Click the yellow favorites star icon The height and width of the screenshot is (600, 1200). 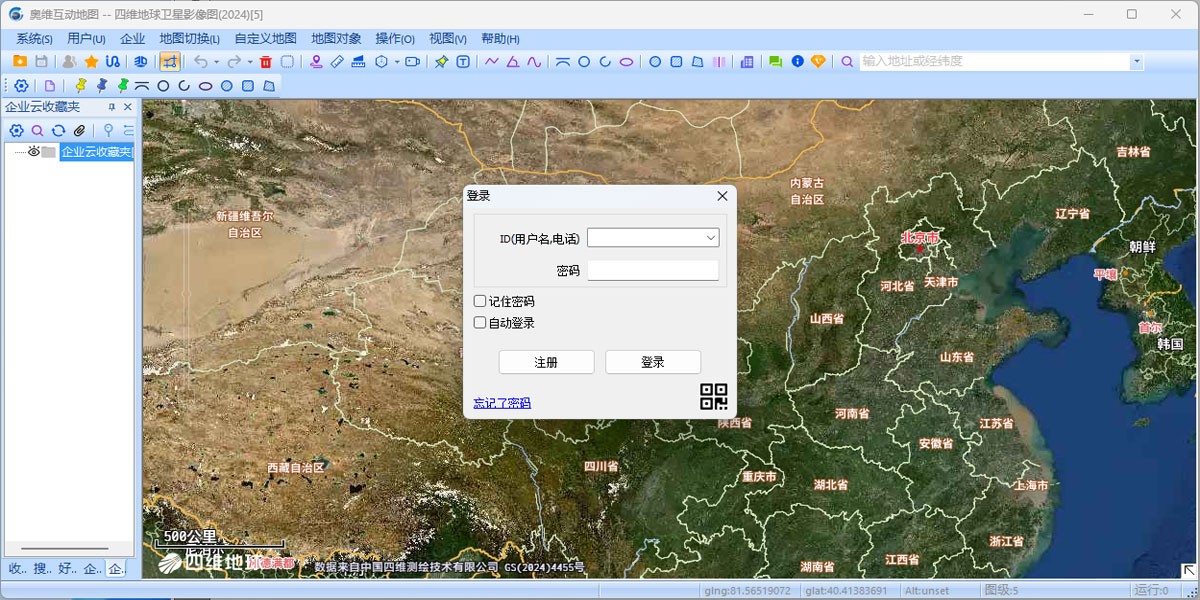click(x=91, y=62)
